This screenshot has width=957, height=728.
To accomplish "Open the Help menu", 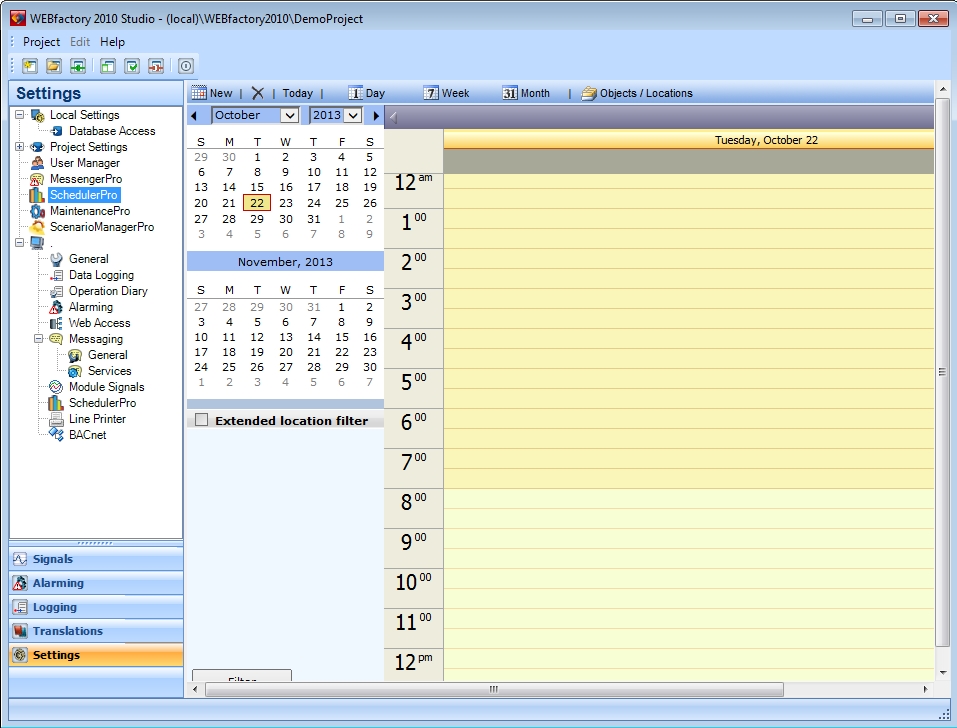I will pyautogui.click(x=112, y=42).
